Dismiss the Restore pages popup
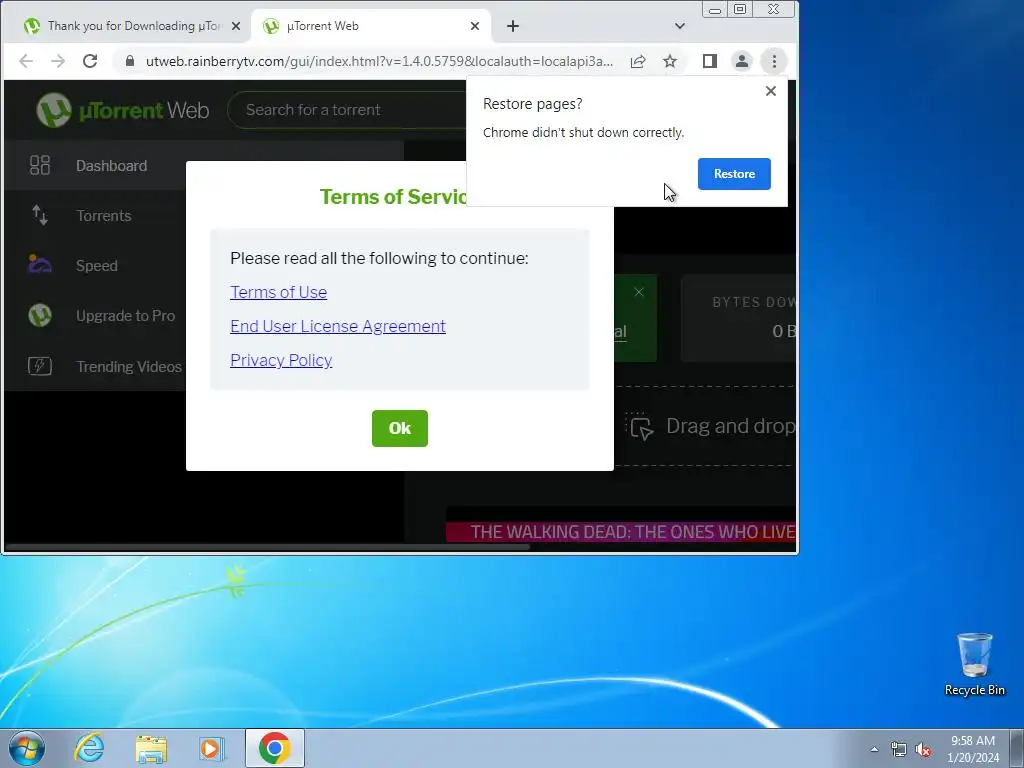The height and width of the screenshot is (768, 1024). [x=771, y=91]
